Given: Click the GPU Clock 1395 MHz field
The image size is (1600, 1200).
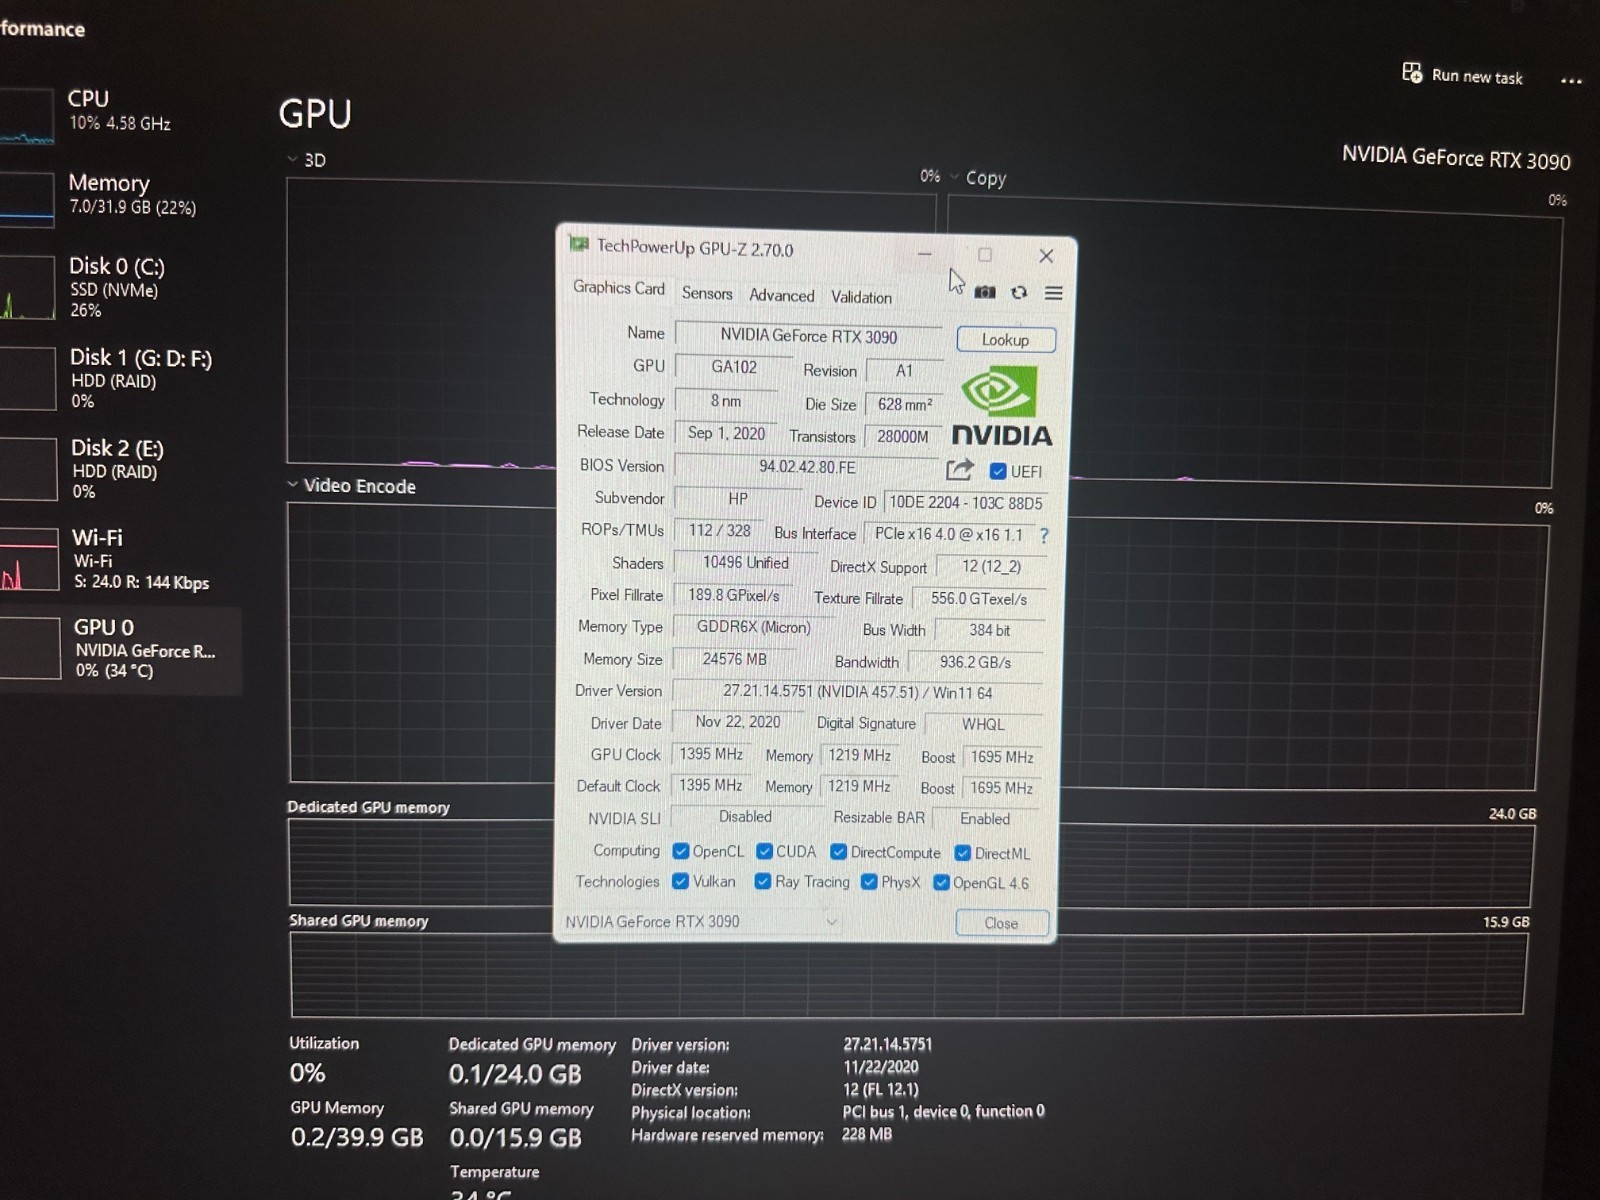Looking at the screenshot, I should (x=711, y=754).
